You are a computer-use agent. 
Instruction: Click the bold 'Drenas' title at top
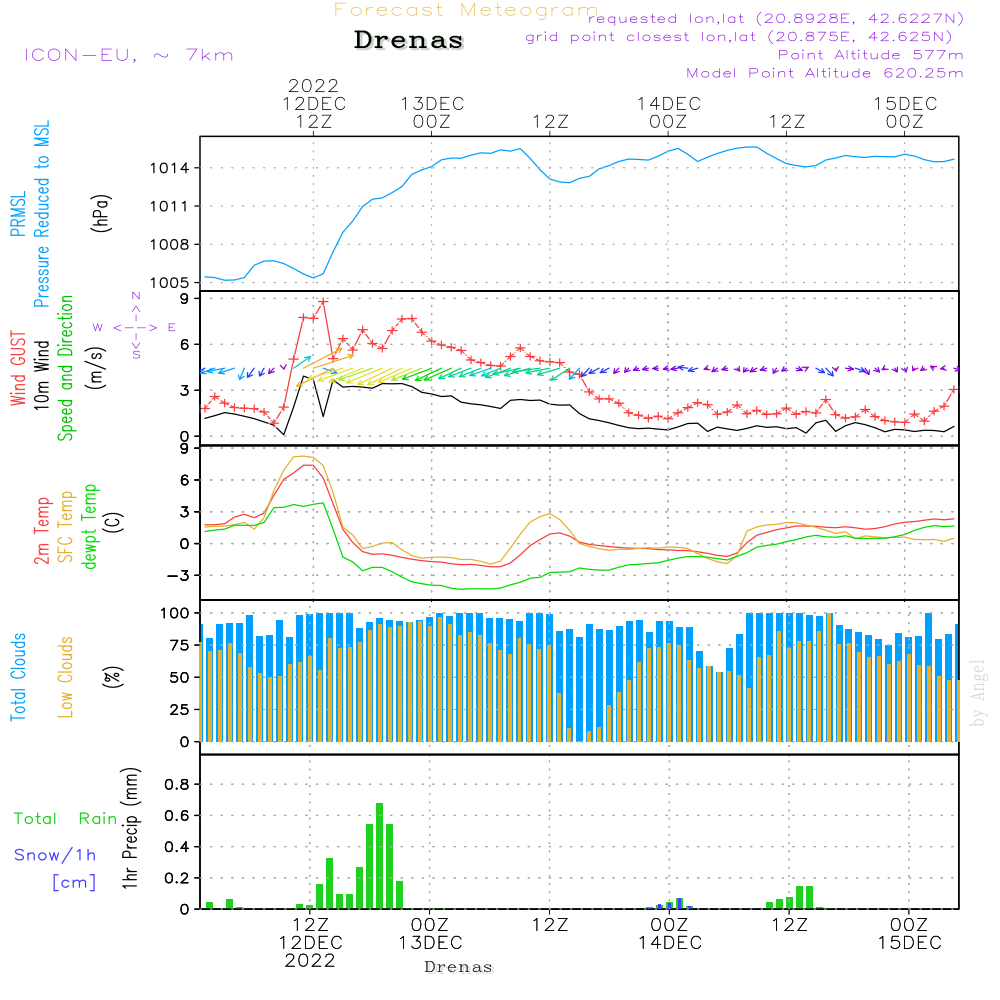pos(409,40)
